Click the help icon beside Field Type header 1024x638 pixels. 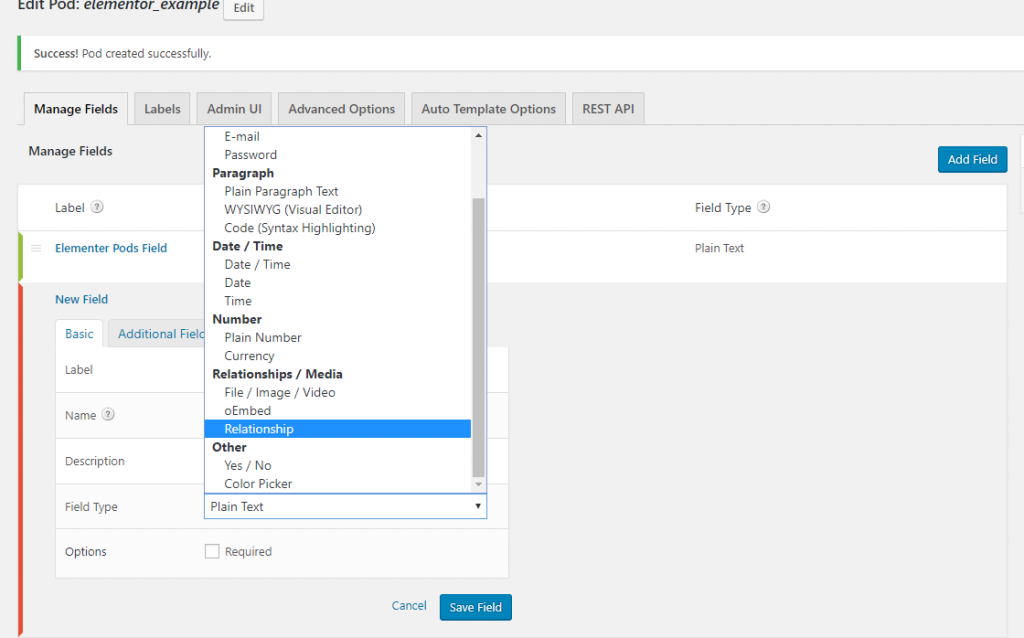tap(763, 208)
